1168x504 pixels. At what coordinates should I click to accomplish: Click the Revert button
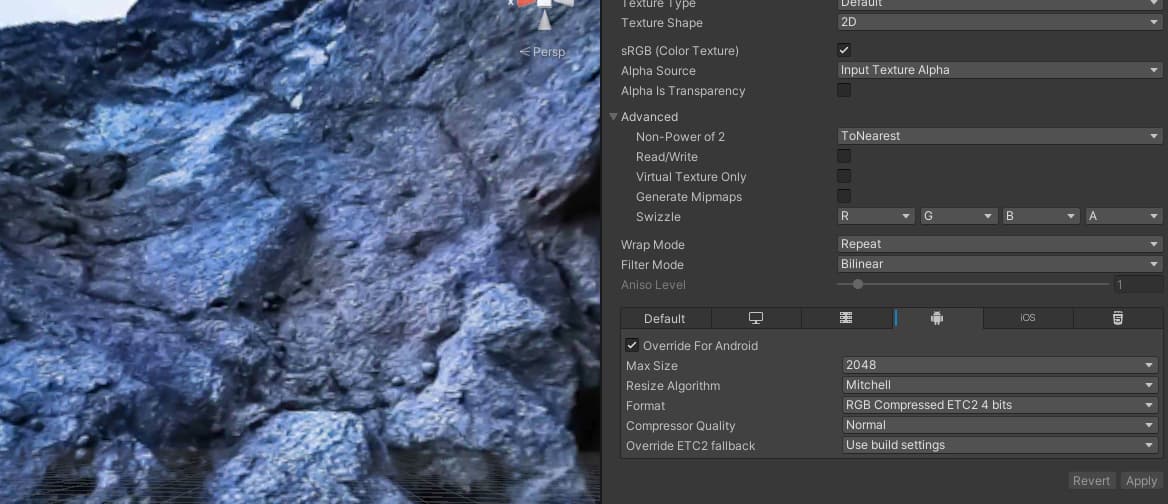tap(1091, 481)
